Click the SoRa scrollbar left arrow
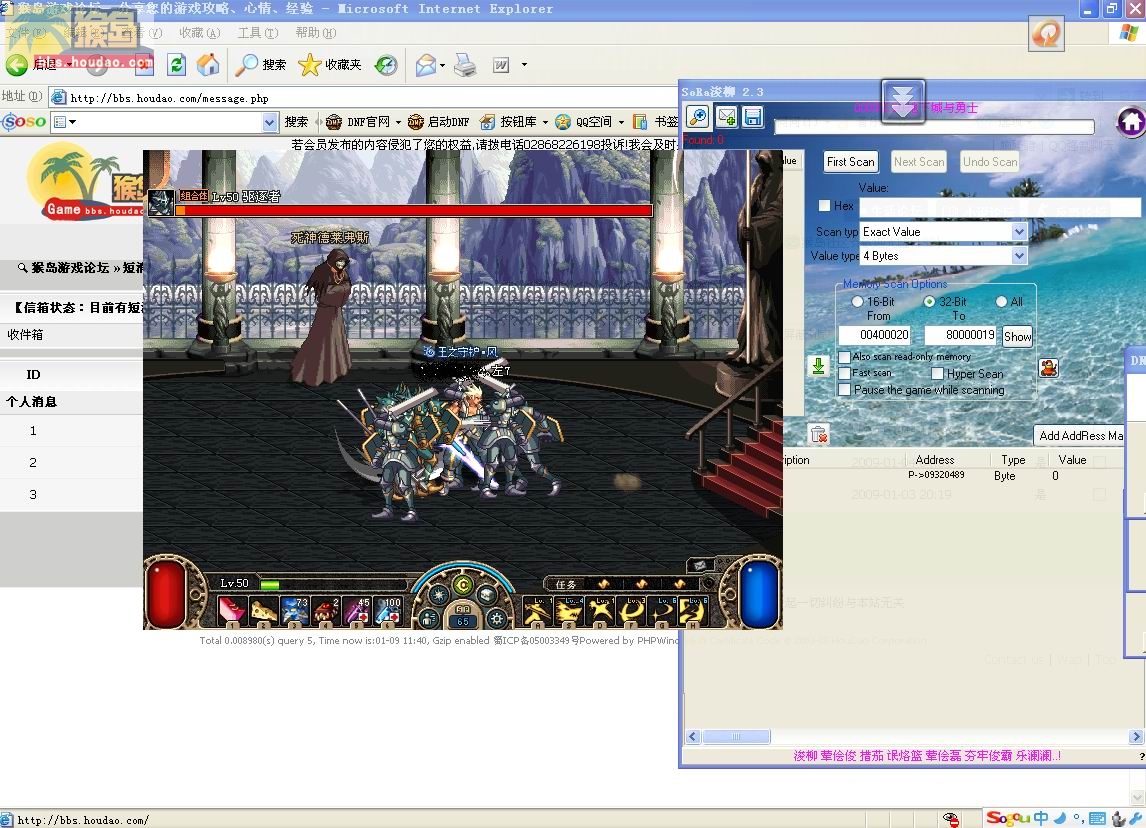 pyautogui.click(x=694, y=736)
